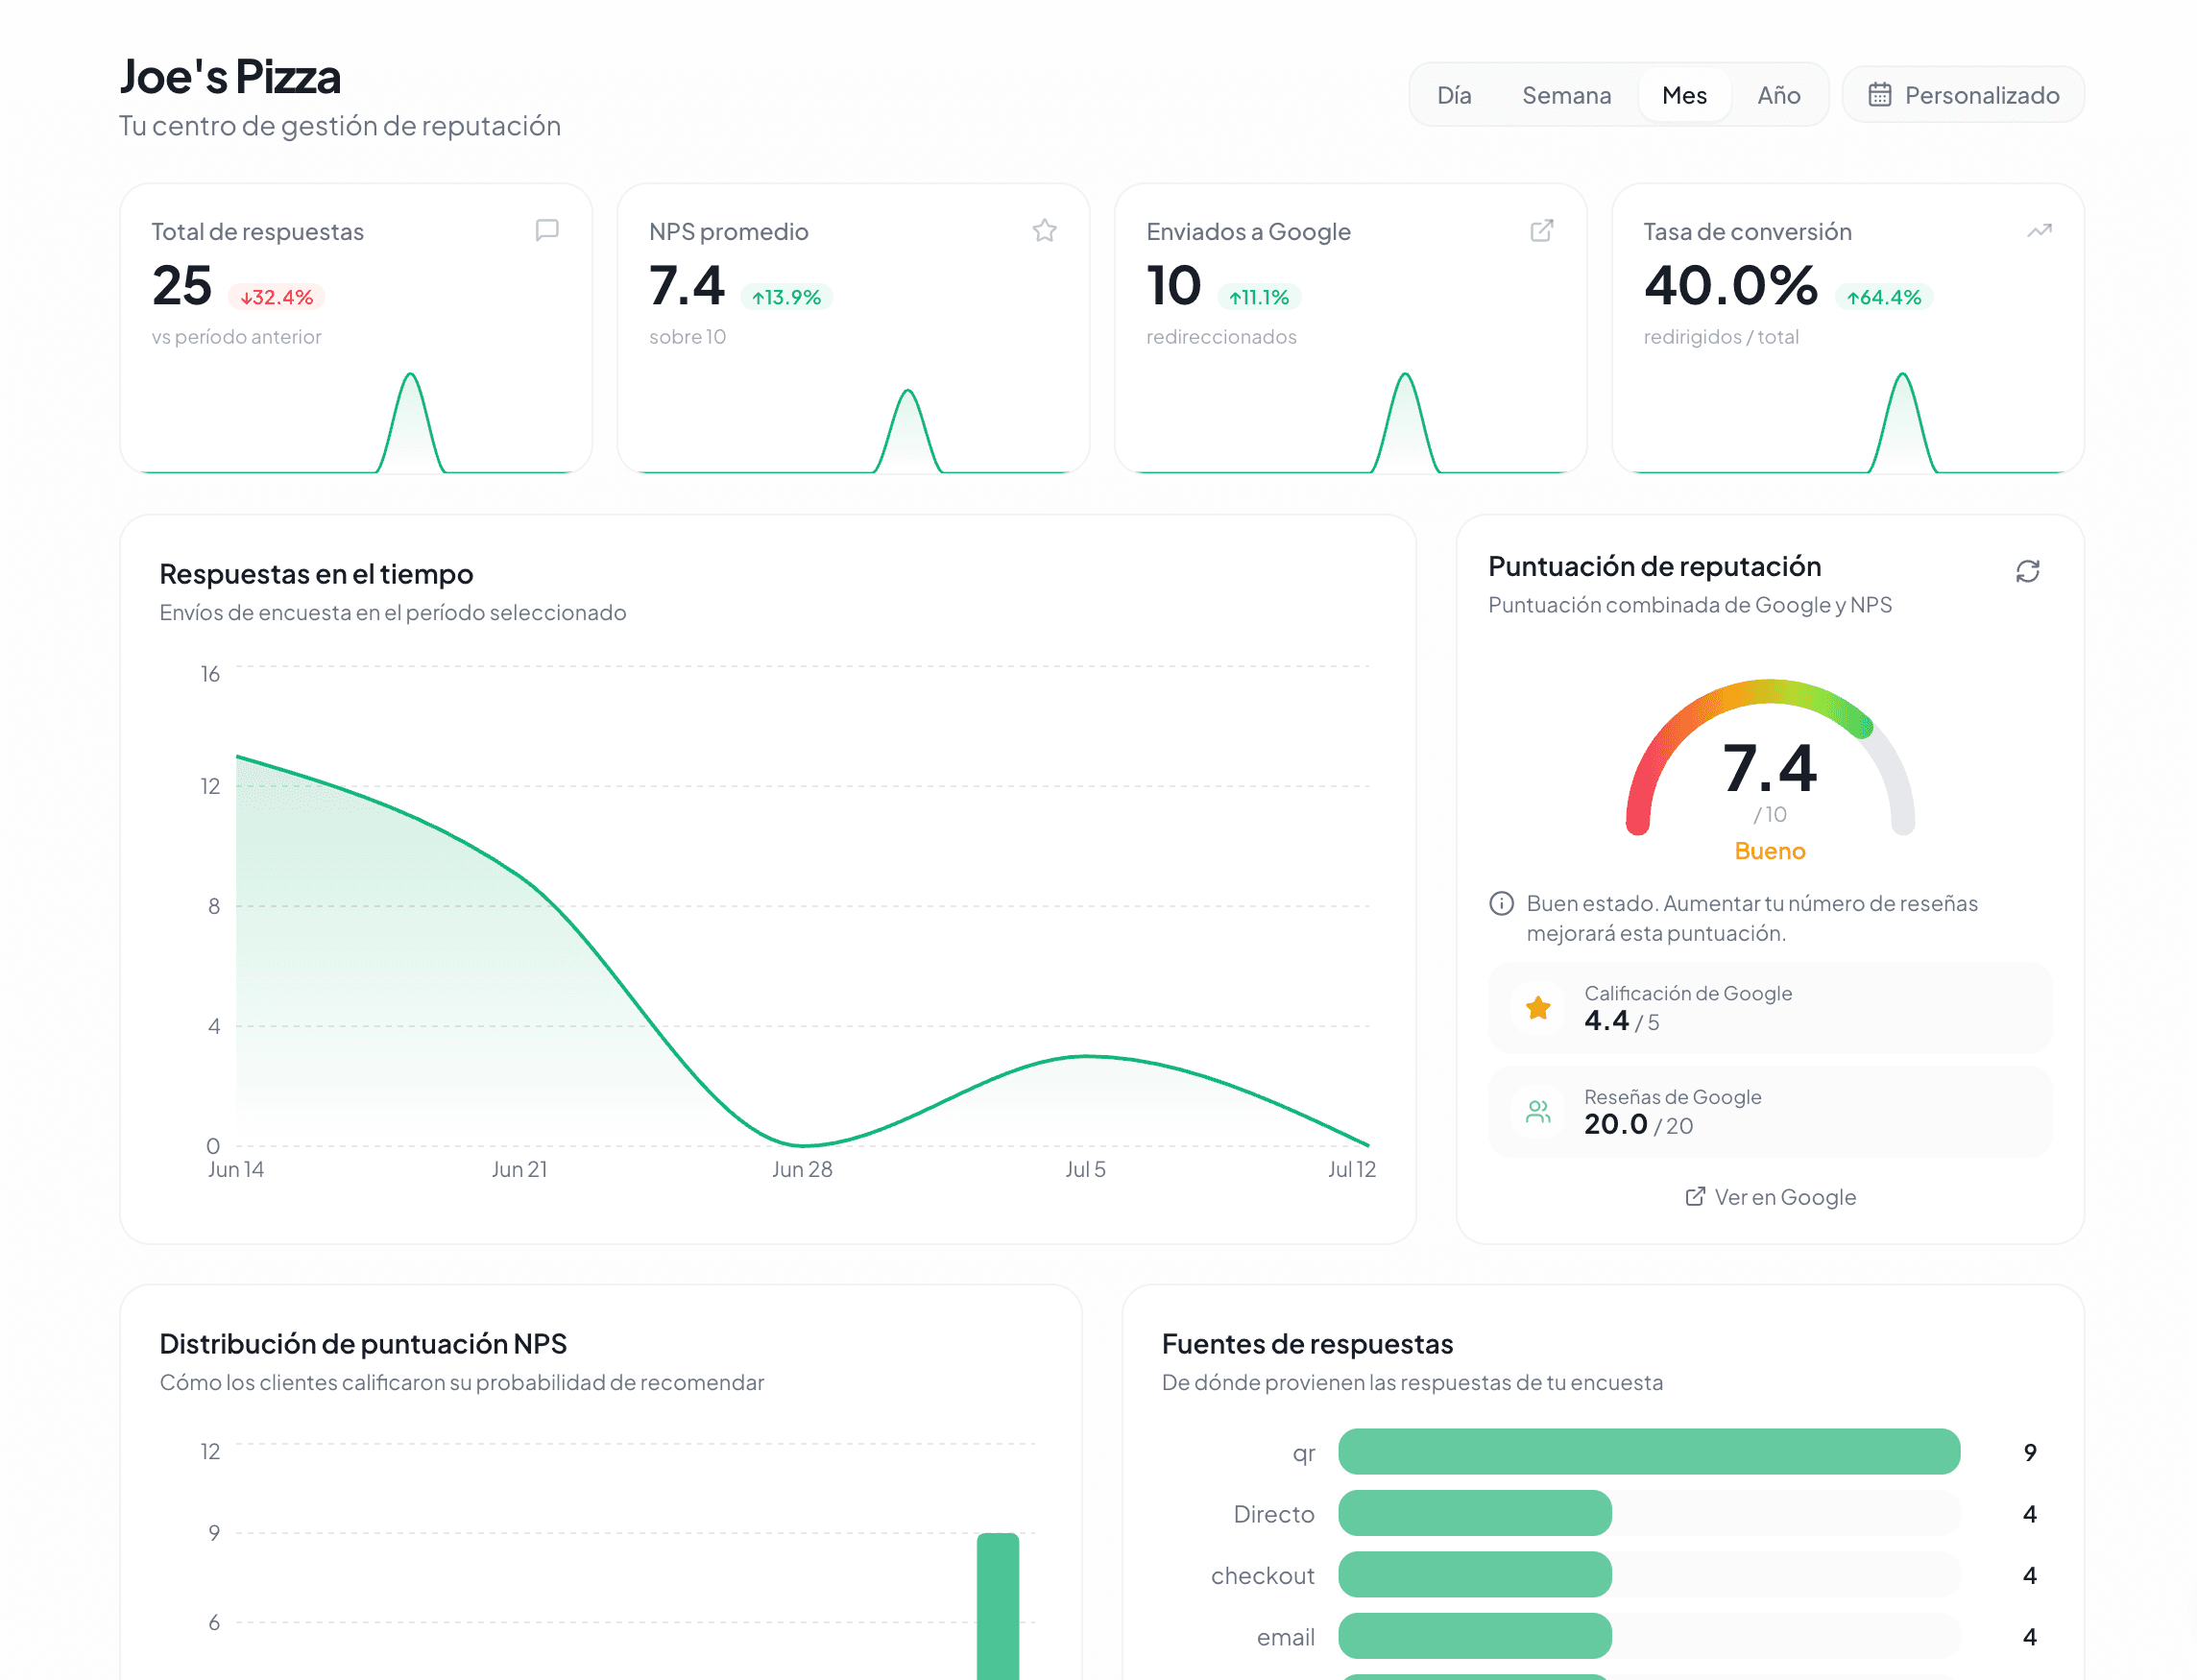Click the NPS promedio value 7.4

(x=686, y=286)
